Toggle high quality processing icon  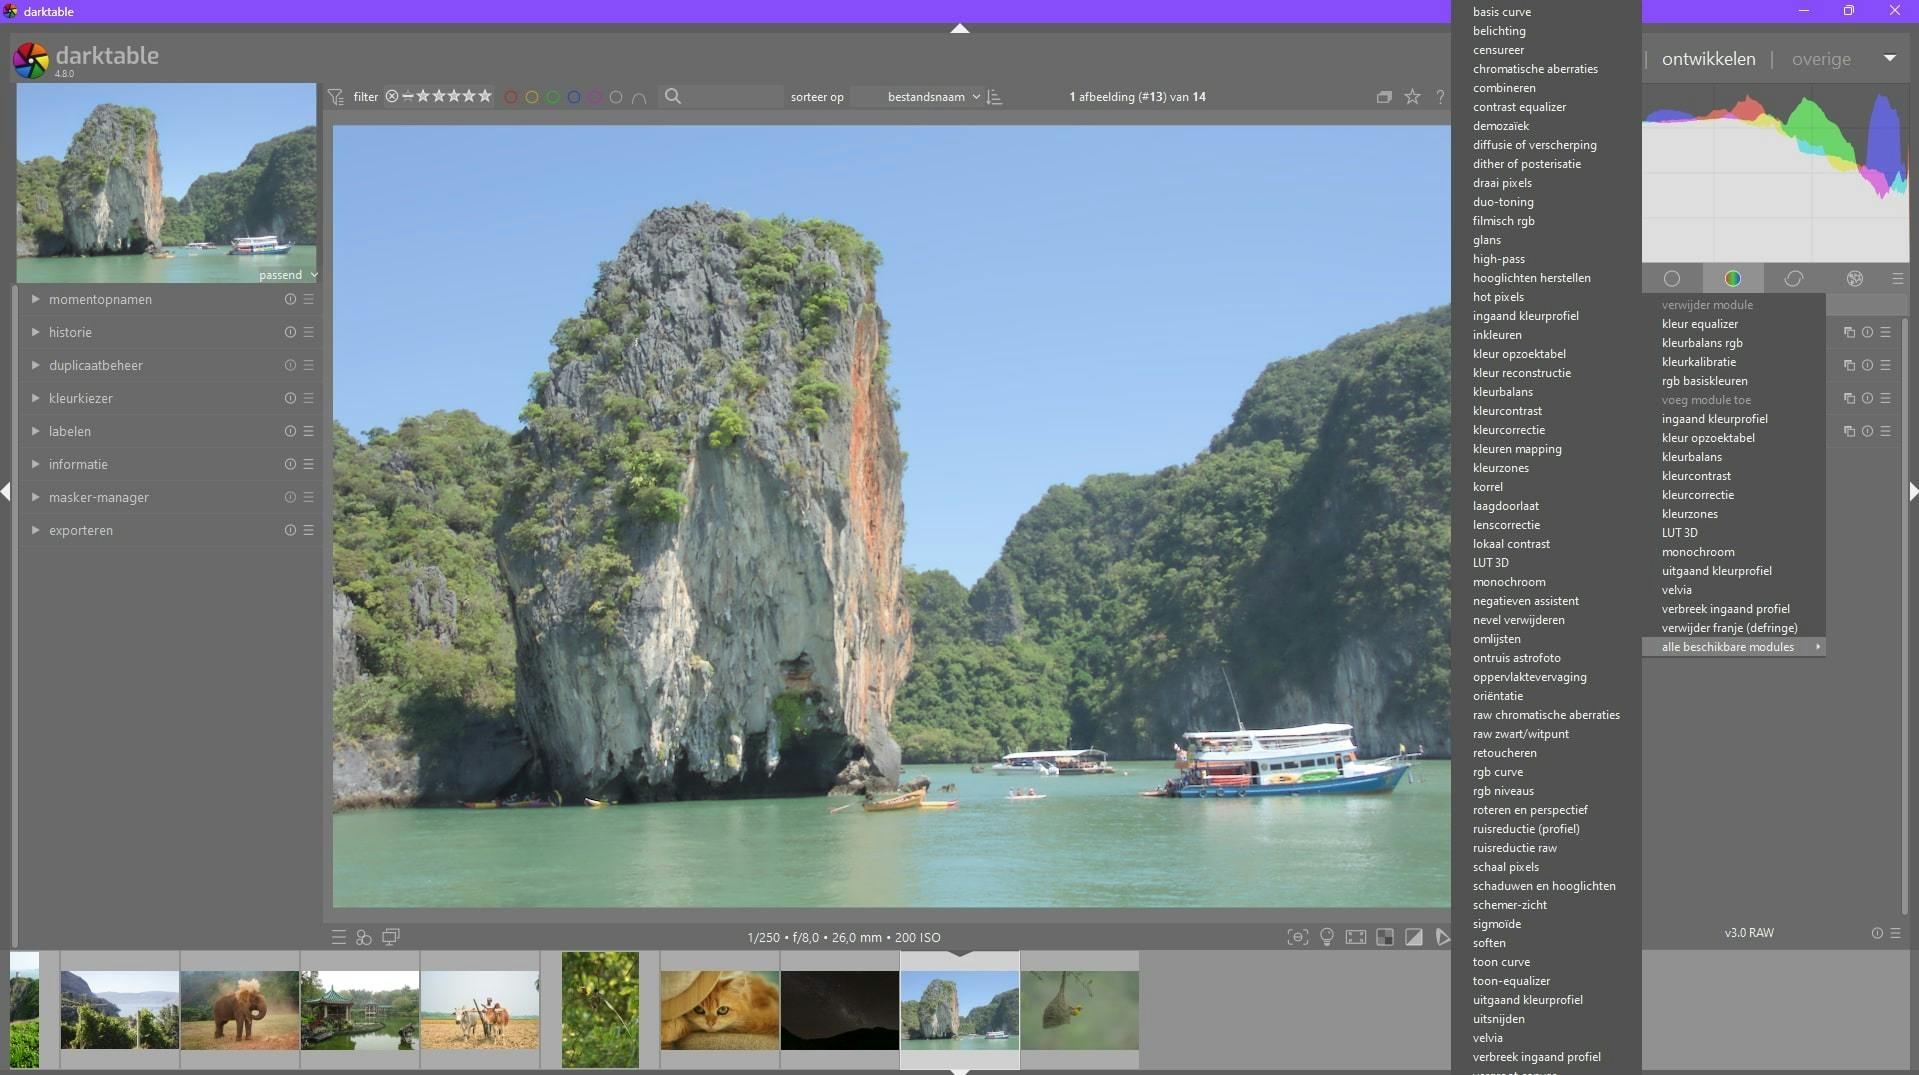pyautogui.click(x=1356, y=937)
